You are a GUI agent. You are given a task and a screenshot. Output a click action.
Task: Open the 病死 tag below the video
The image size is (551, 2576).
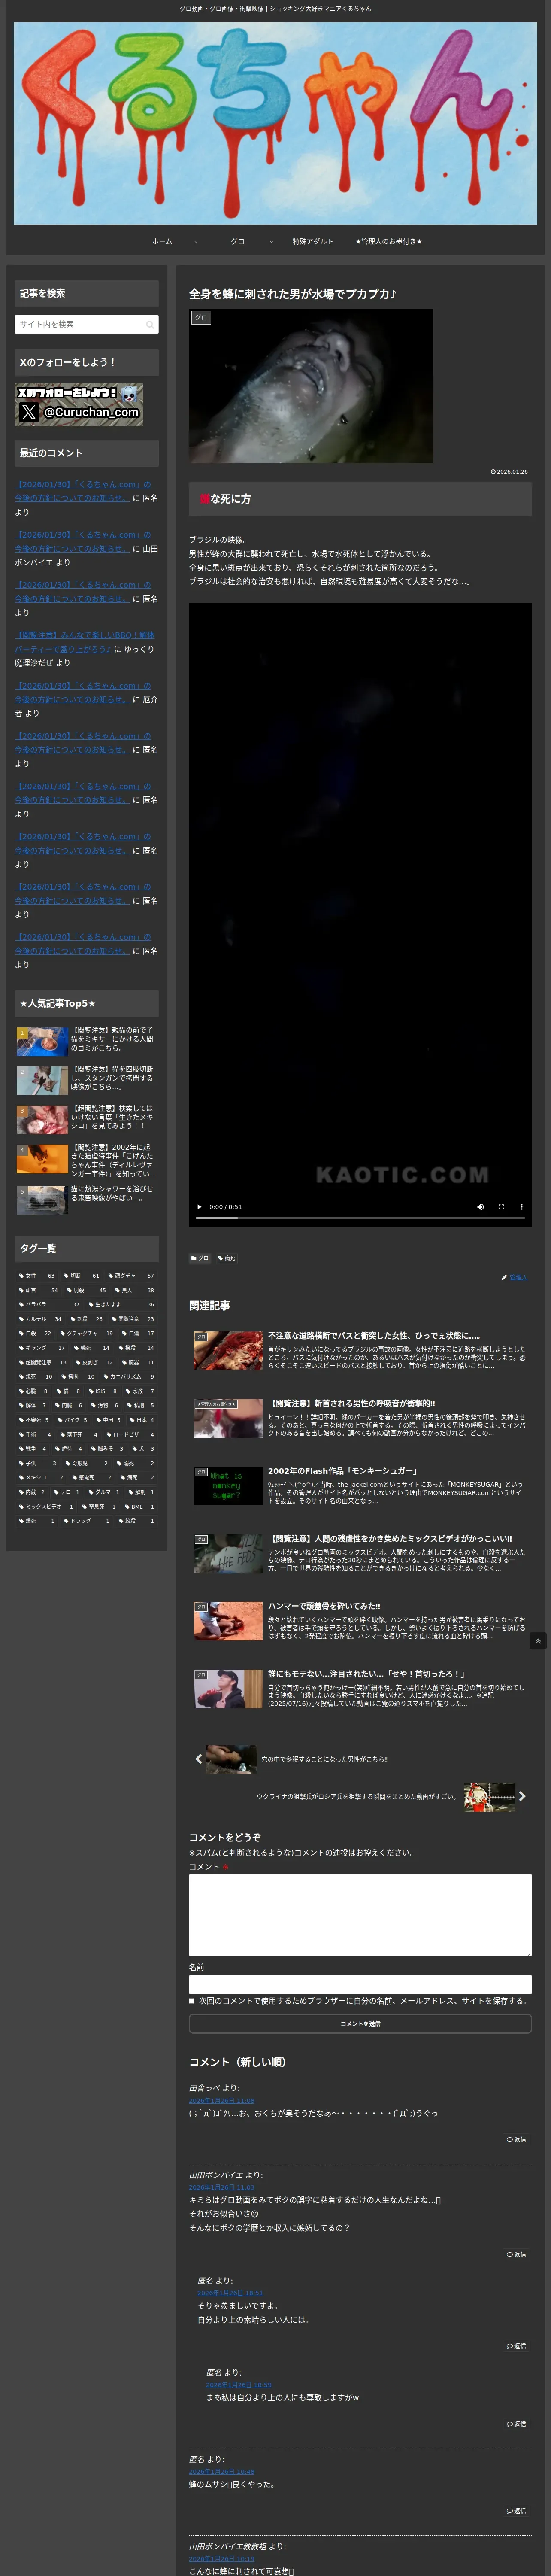(227, 1258)
